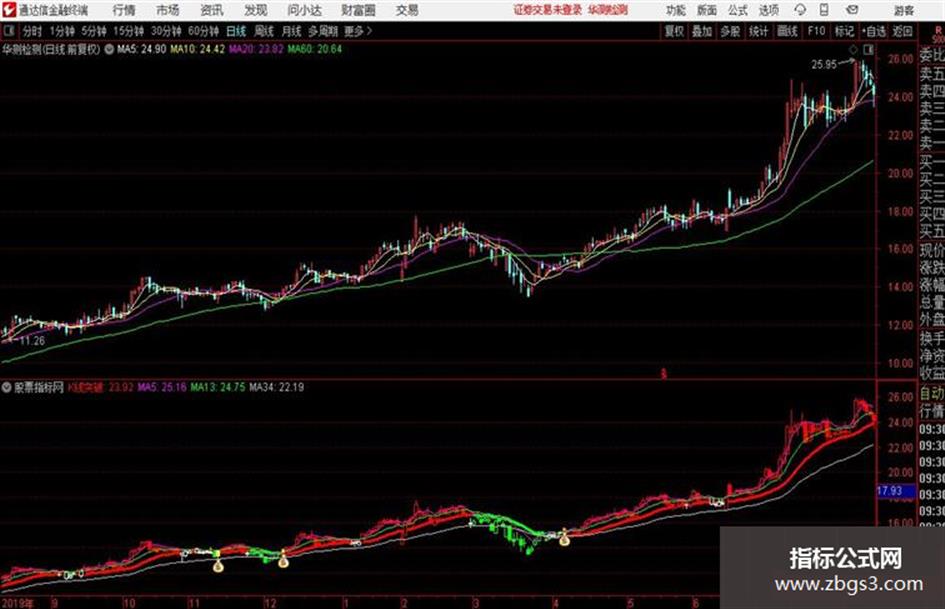
Task: Click the red R marker at right top
Action: 940,30
